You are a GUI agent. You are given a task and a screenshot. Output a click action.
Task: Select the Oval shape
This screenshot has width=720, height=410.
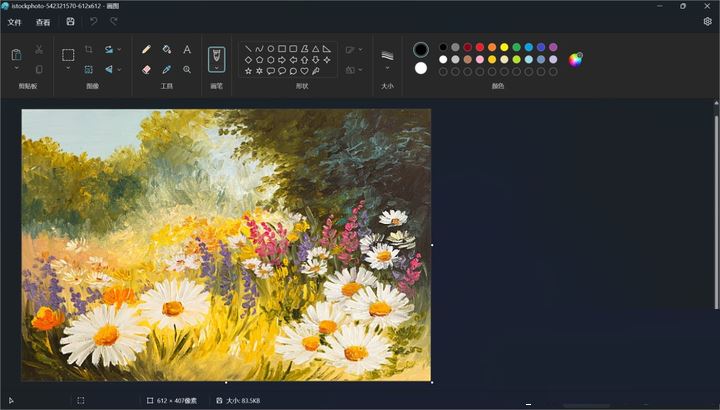point(270,49)
